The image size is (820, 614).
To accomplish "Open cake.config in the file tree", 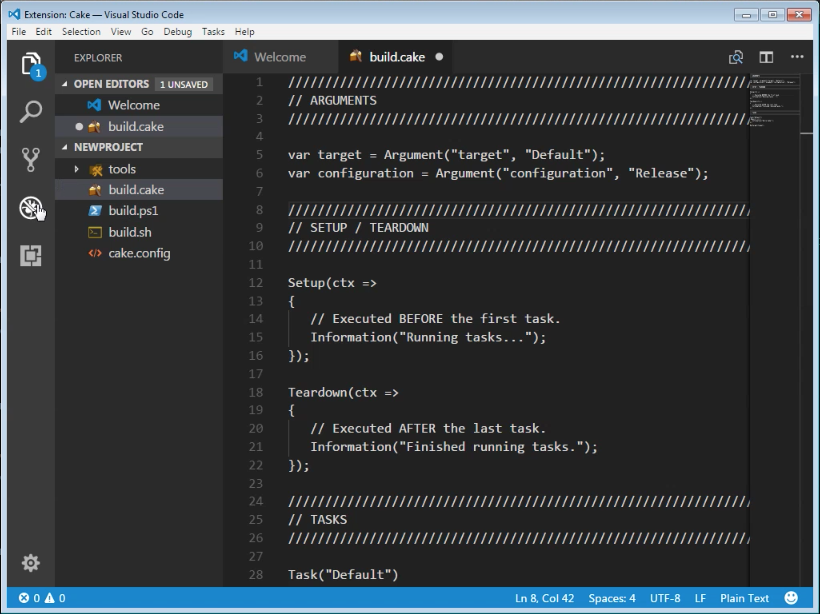I will point(139,253).
